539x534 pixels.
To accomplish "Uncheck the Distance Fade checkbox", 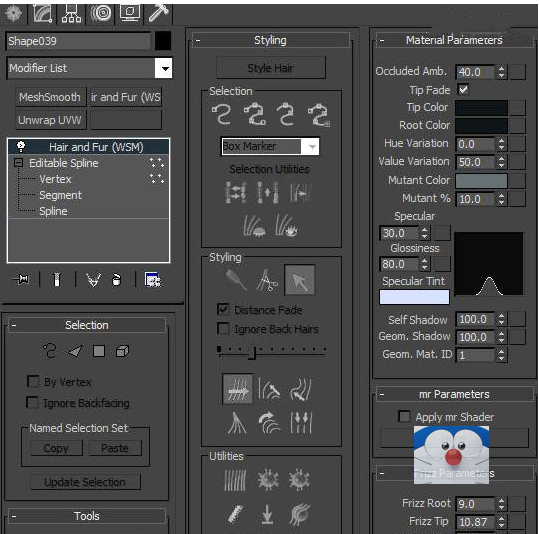I will [x=223, y=309].
